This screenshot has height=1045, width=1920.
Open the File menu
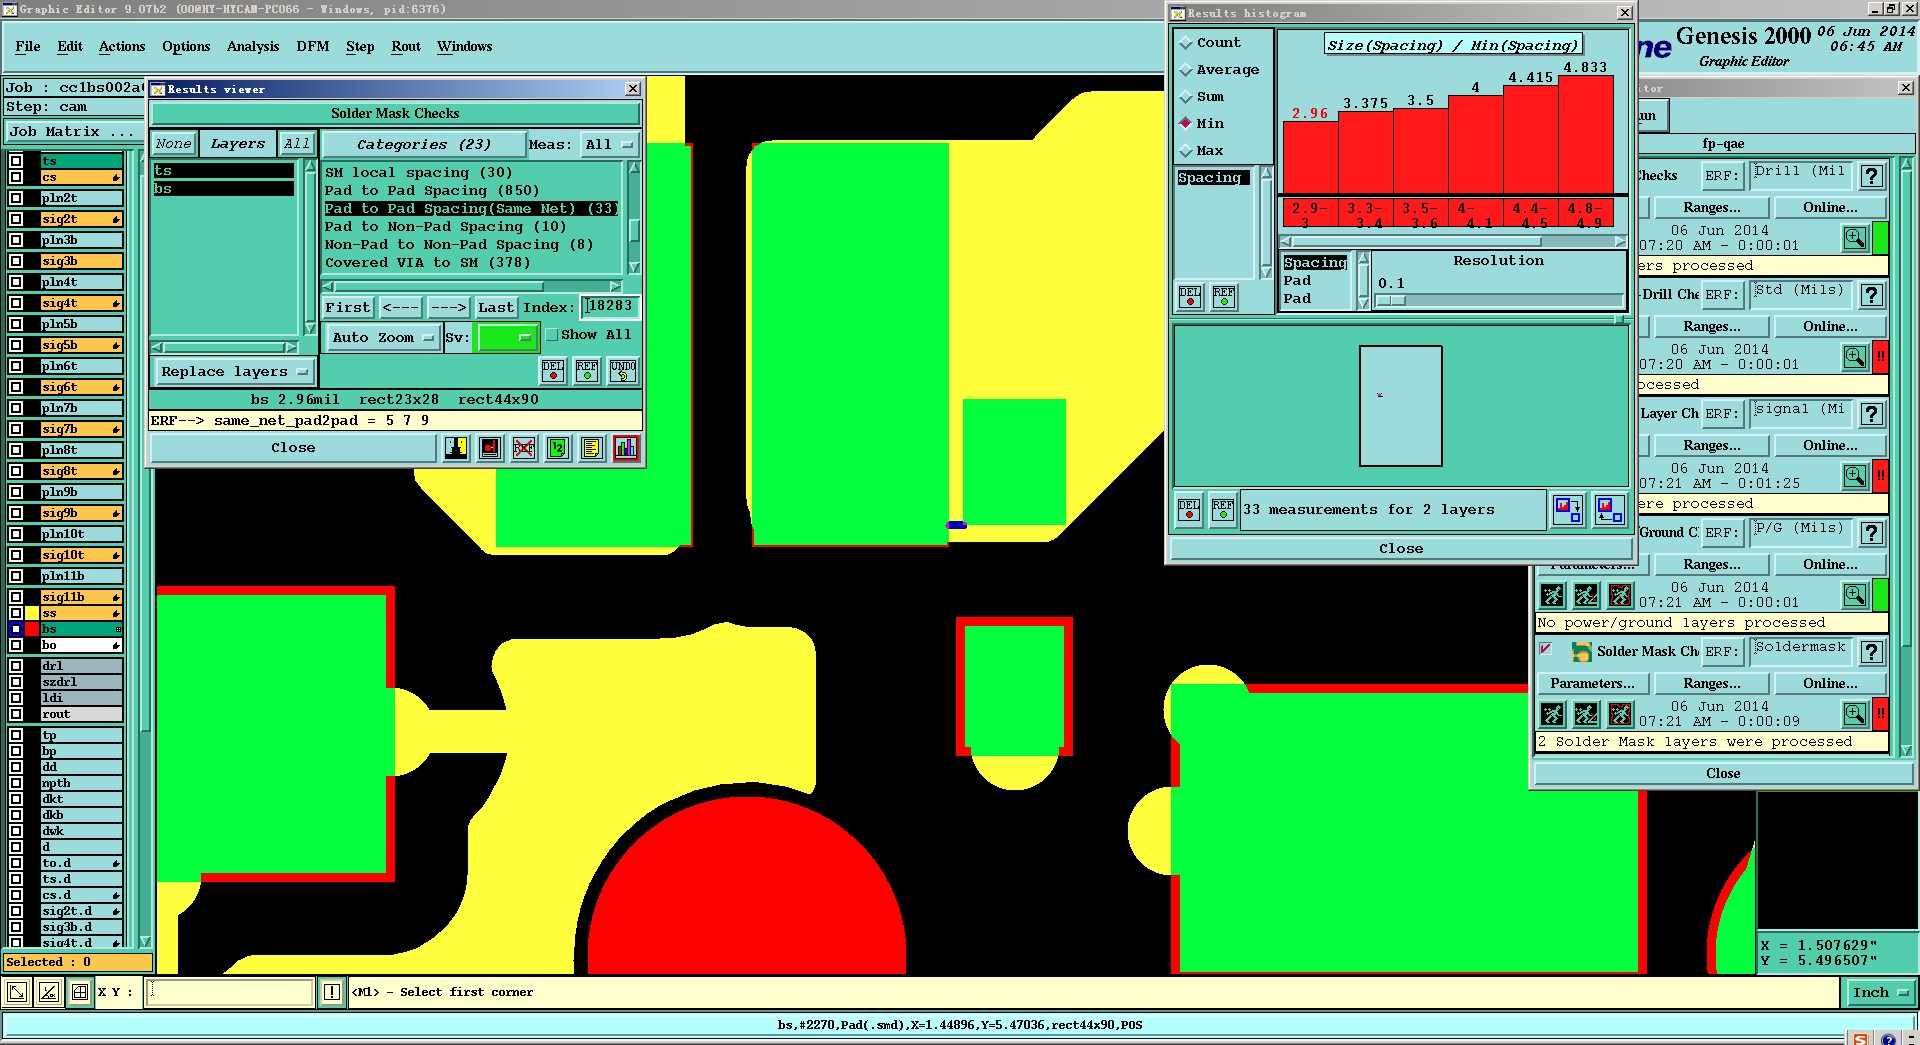point(28,46)
